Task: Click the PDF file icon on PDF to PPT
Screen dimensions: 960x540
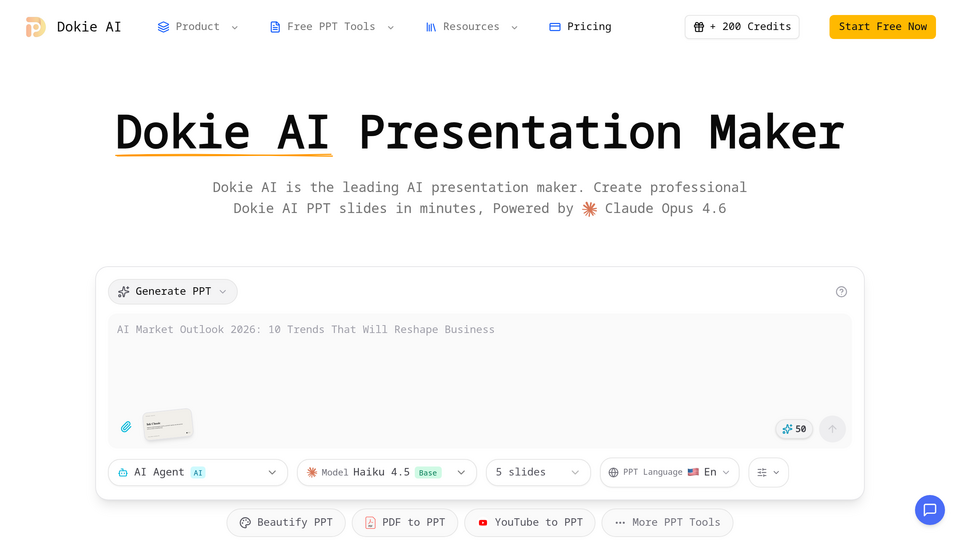Action: pyautogui.click(x=370, y=522)
